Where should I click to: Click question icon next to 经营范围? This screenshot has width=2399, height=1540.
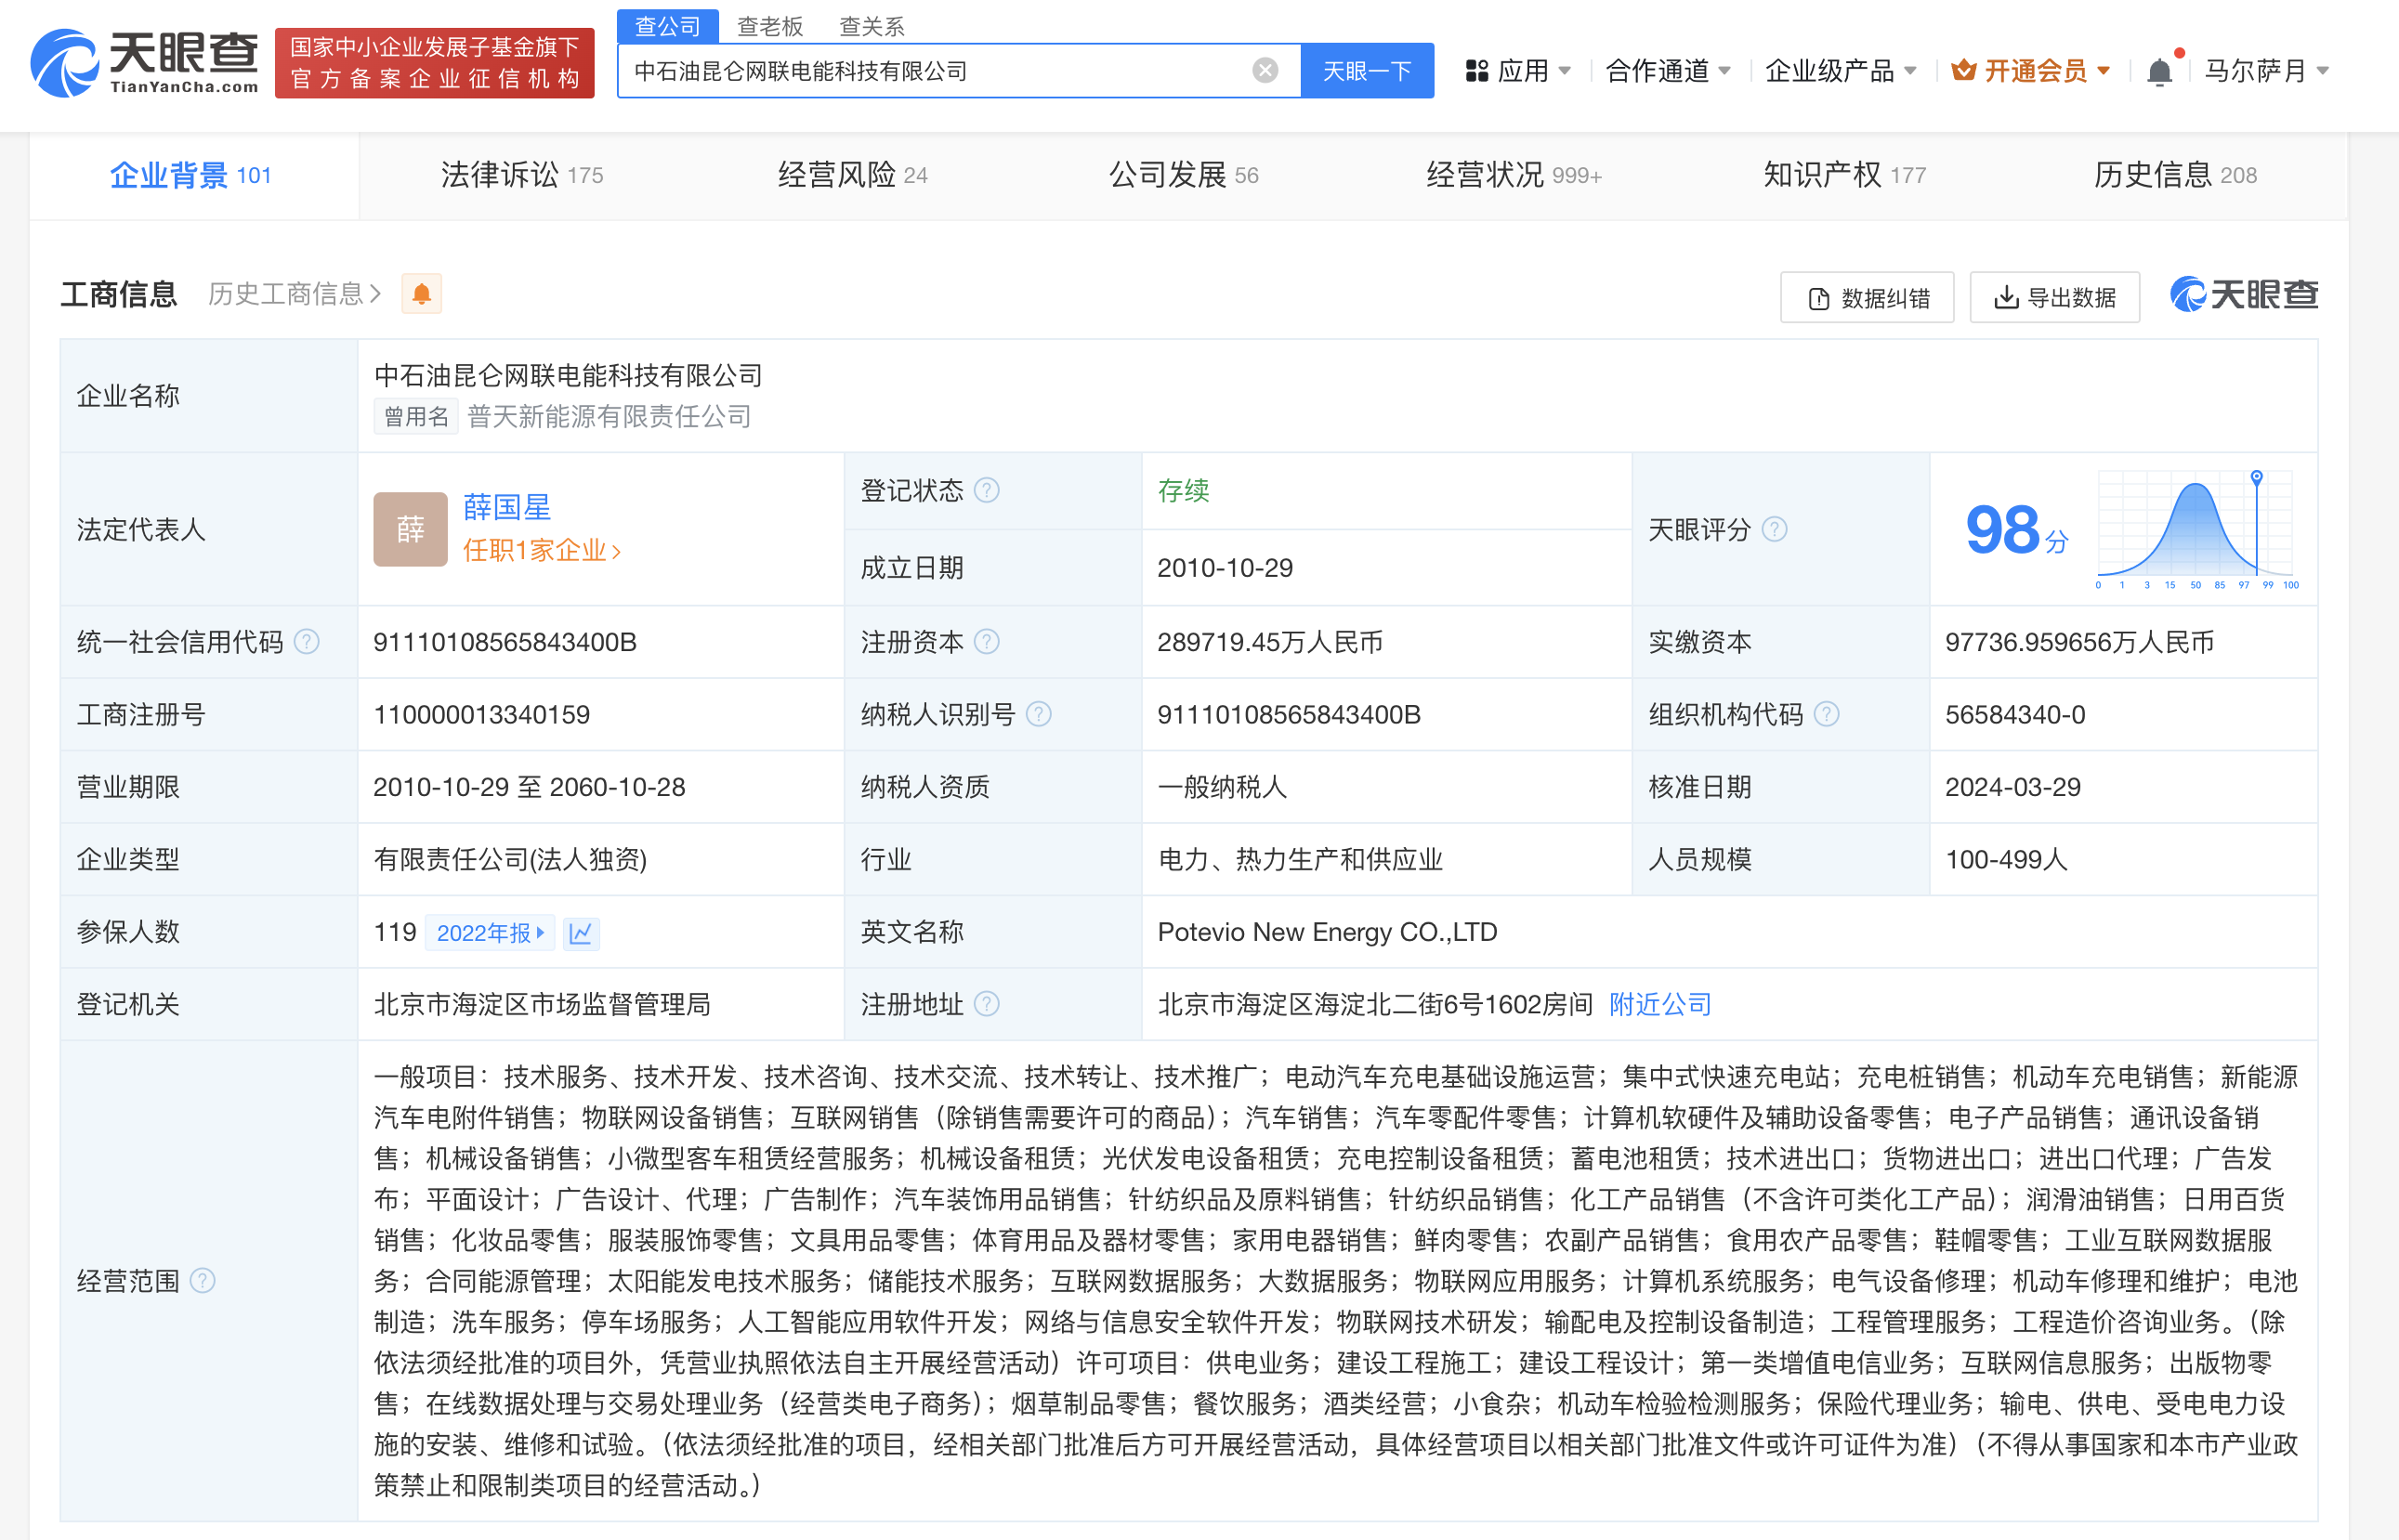pos(203,1281)
